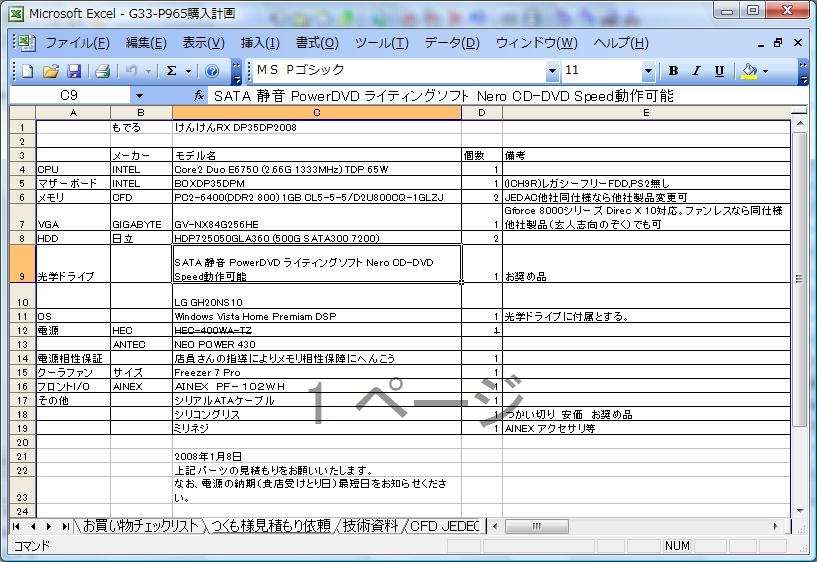817x562 pixels.
Task: Switch to 技術資料 sheet tab
Action: [370, 526]
